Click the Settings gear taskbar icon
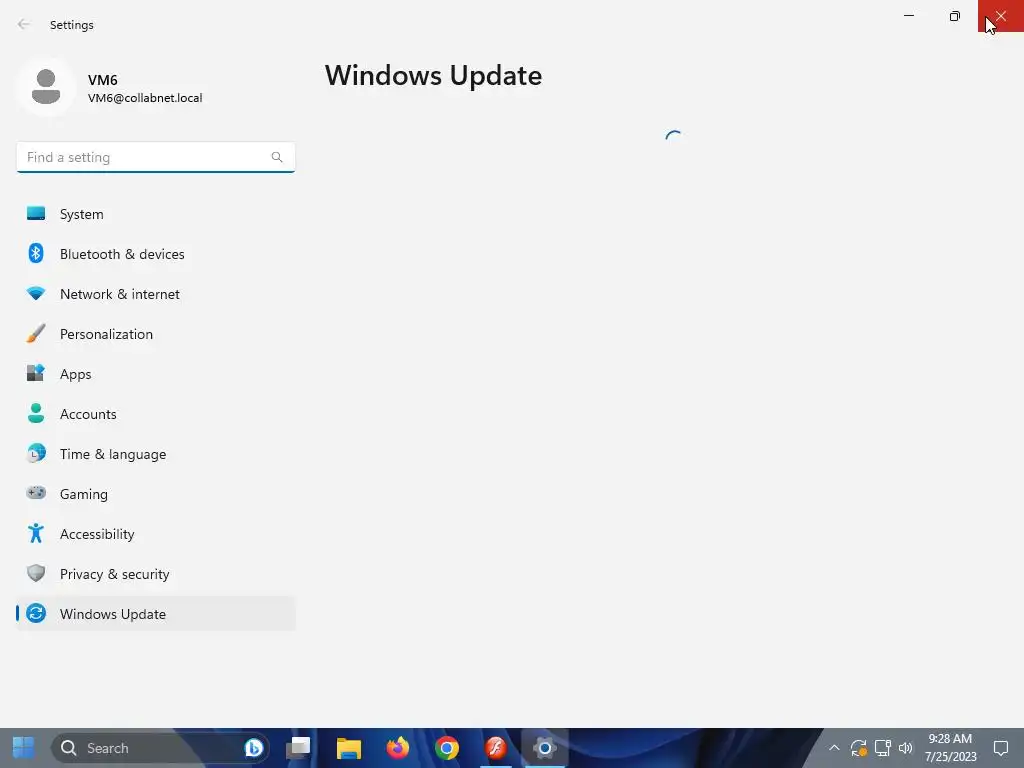The width and height of the screenshot is (1024, 768). click(545, 748)
